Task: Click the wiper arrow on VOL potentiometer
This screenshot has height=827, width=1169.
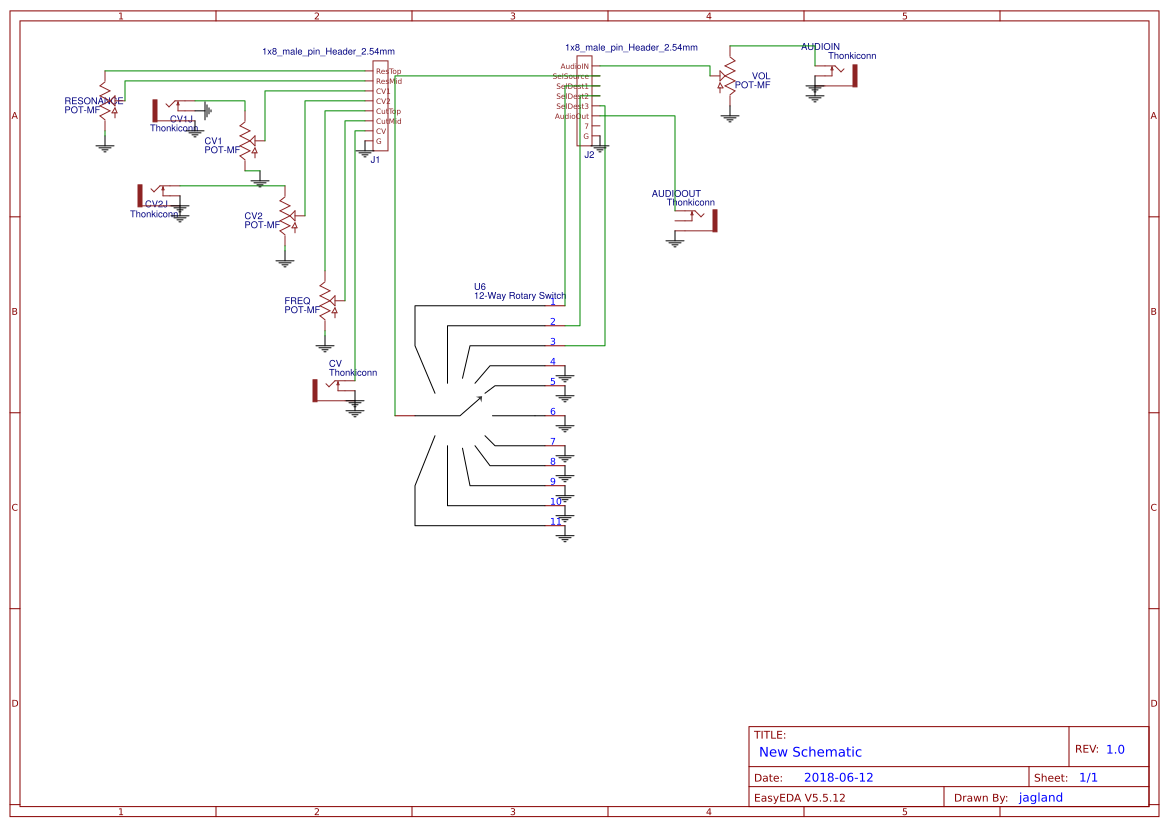Action: [x=722, y=78]
